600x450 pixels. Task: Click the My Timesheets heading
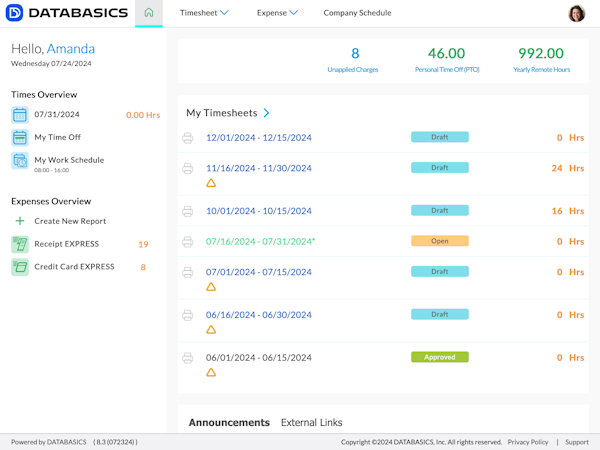(222, 113)
